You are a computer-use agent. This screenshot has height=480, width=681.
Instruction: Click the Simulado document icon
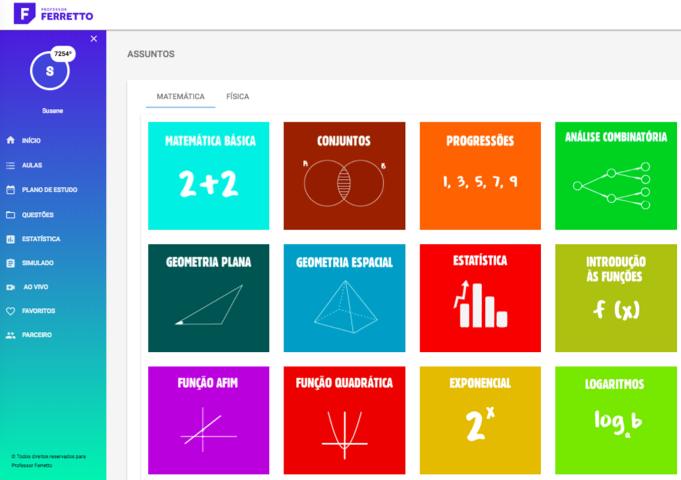tap(10, 263)
